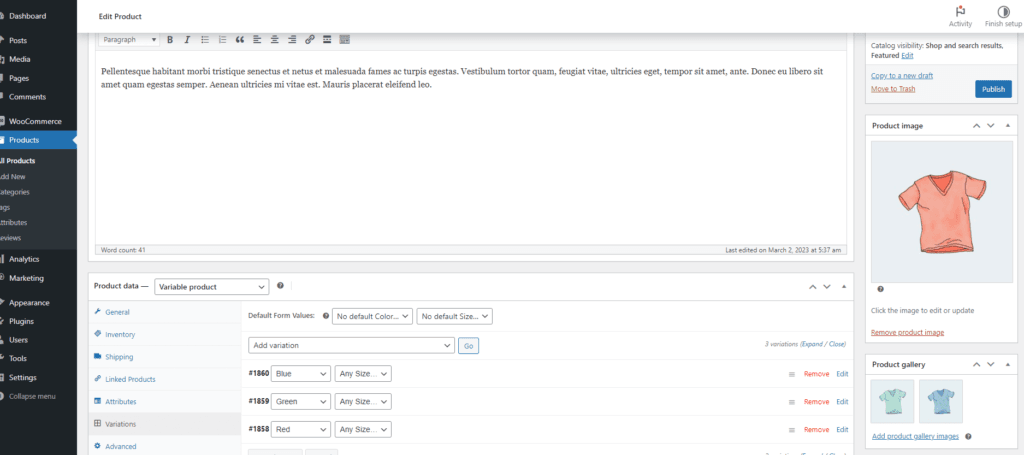
Task: Select the red t-shirt product image
Action: pos(940,212)
